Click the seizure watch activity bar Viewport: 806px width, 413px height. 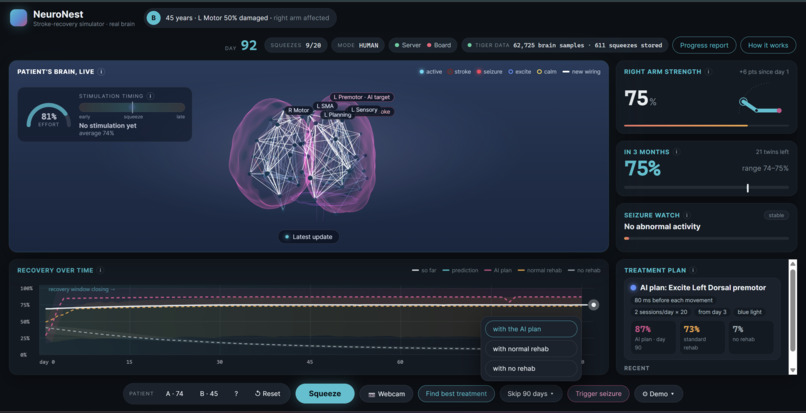[706, 239]
